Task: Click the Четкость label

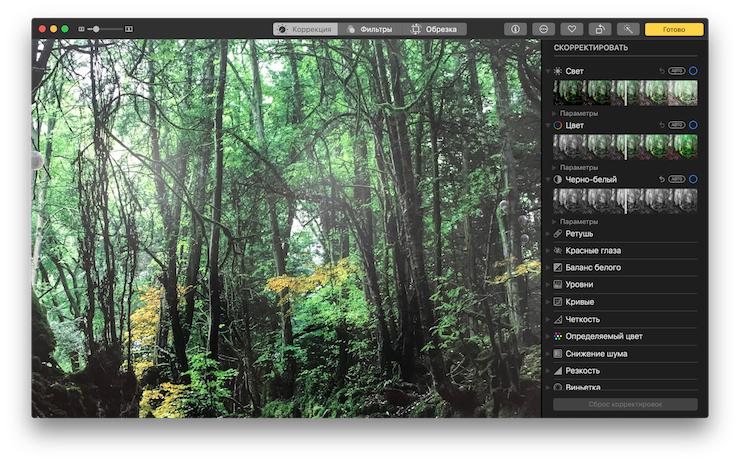Action: tap(582, 320)
